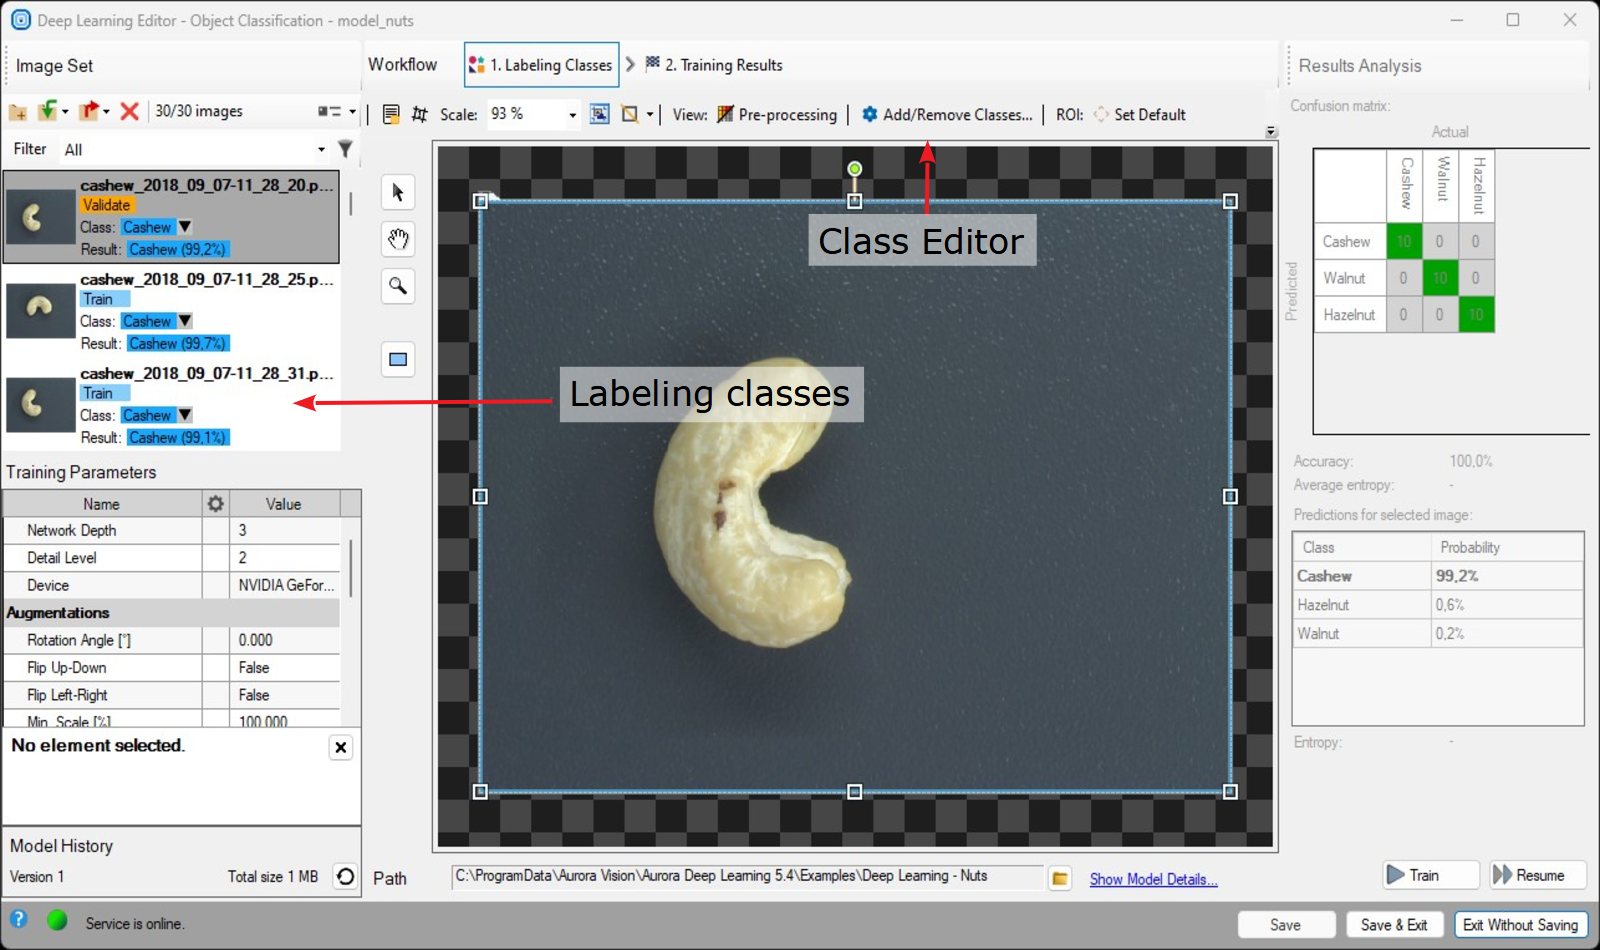The width and height of the screenshot is (1600, 950).
Task: Pick the magnifier zoom tool
Action: (x=398, y=286)
